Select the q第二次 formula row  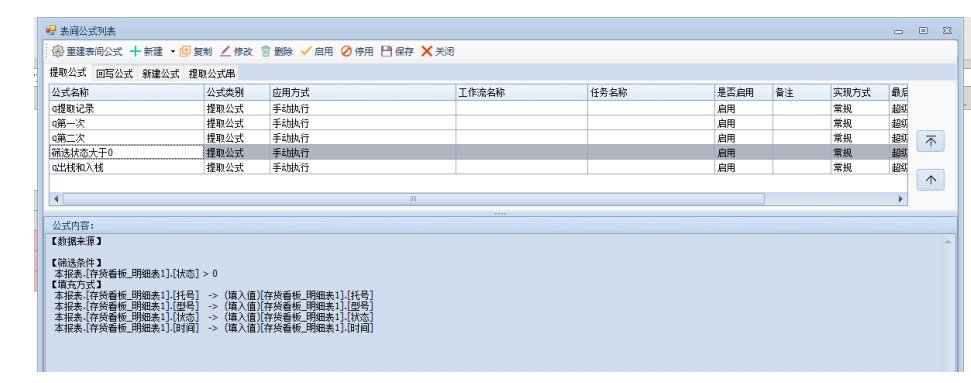click(x=478, y=138)
